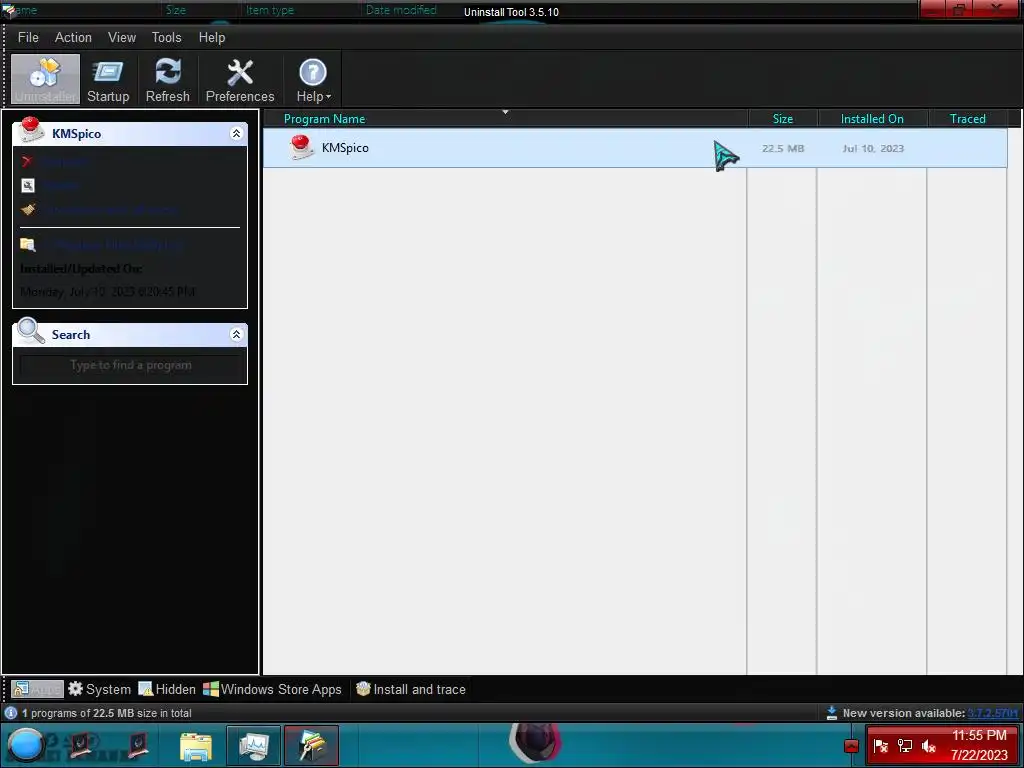Open the View menu
Screen dimensions: 1024x768
click(x=122, y=37)
